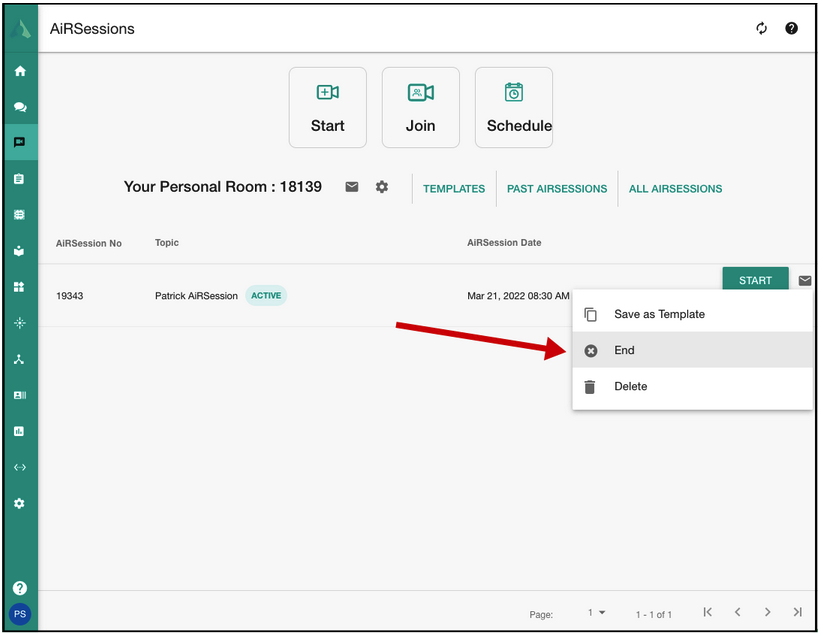Open the network nodes sidebar icon
Image resolution: width=823 pixels, height=636 pixels.
(x=19, y=359)
